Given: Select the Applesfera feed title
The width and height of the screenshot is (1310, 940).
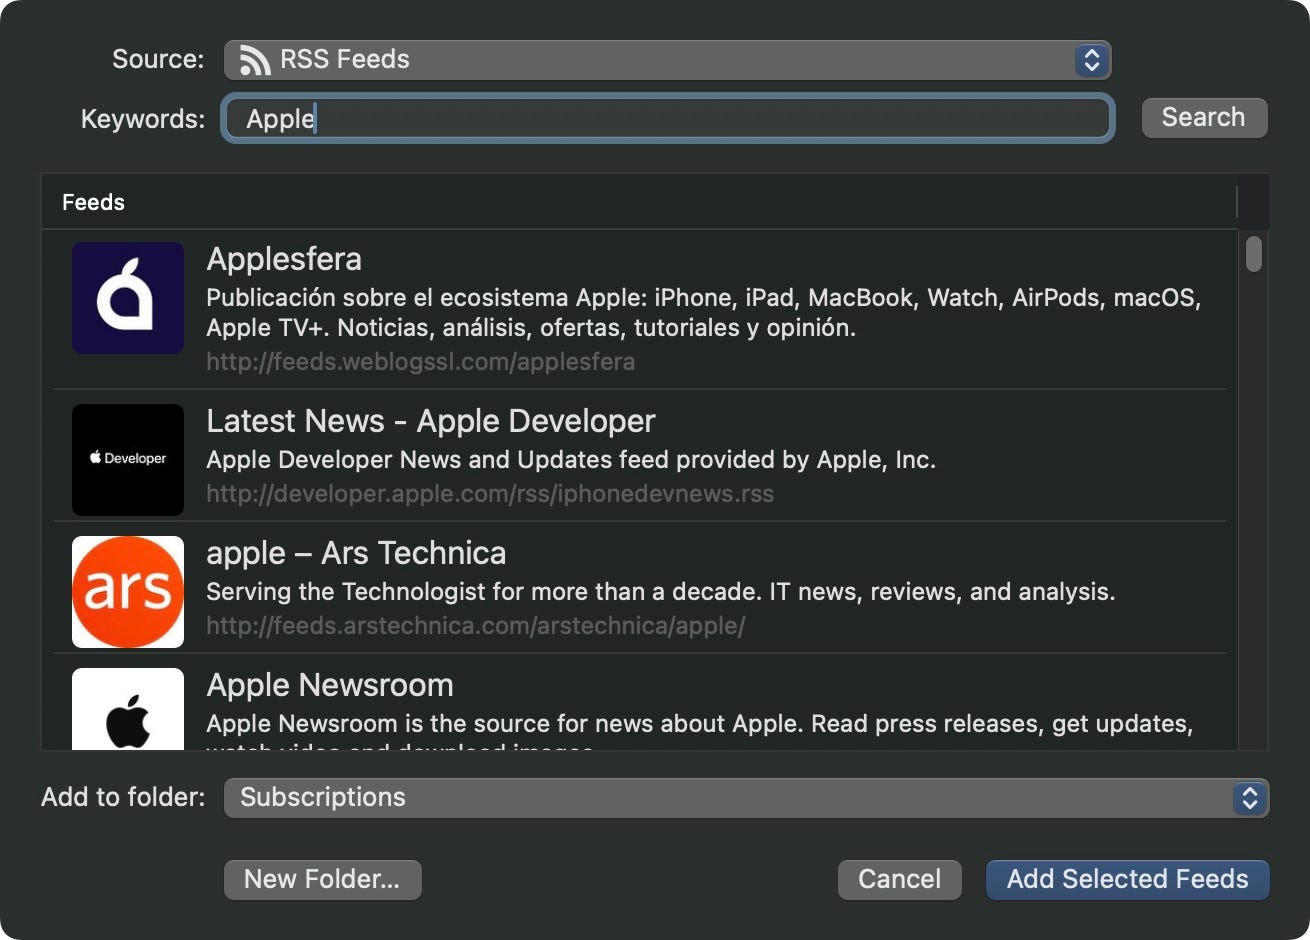Looking at the screenshot, I should tap(284, 259).
